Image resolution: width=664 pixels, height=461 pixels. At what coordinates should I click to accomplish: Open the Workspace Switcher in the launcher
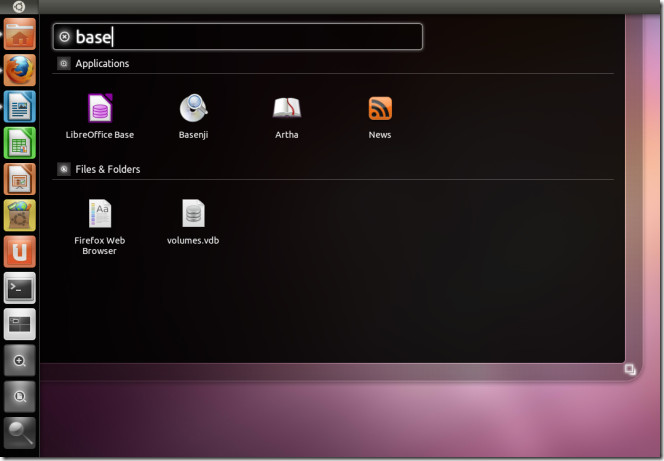(20, 324)
